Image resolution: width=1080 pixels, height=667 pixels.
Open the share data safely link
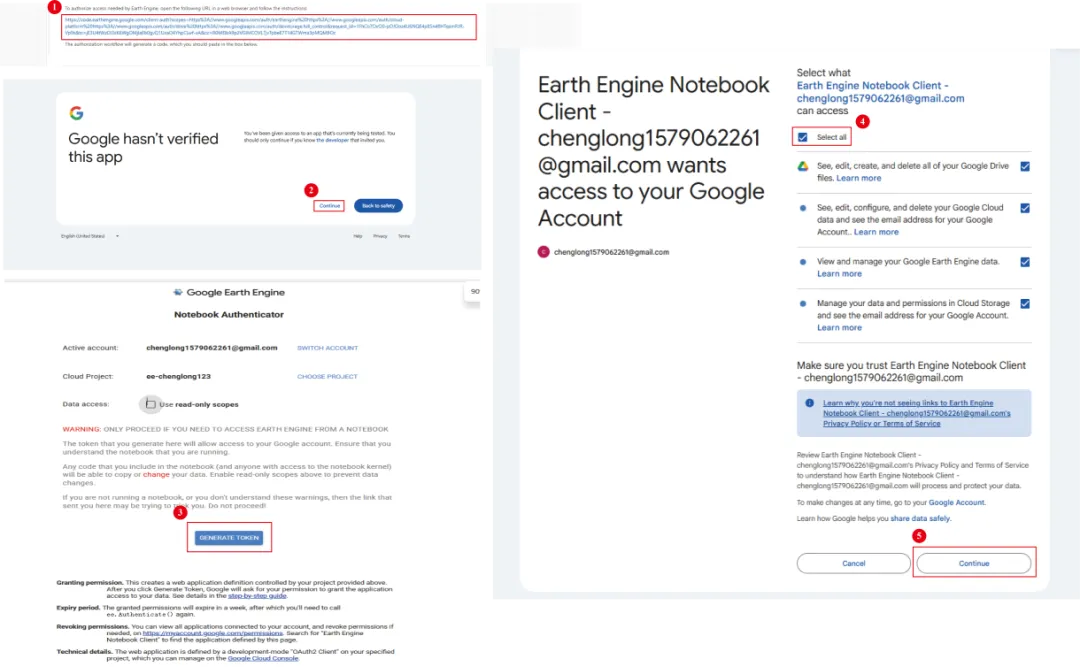[x=920, y=518]
